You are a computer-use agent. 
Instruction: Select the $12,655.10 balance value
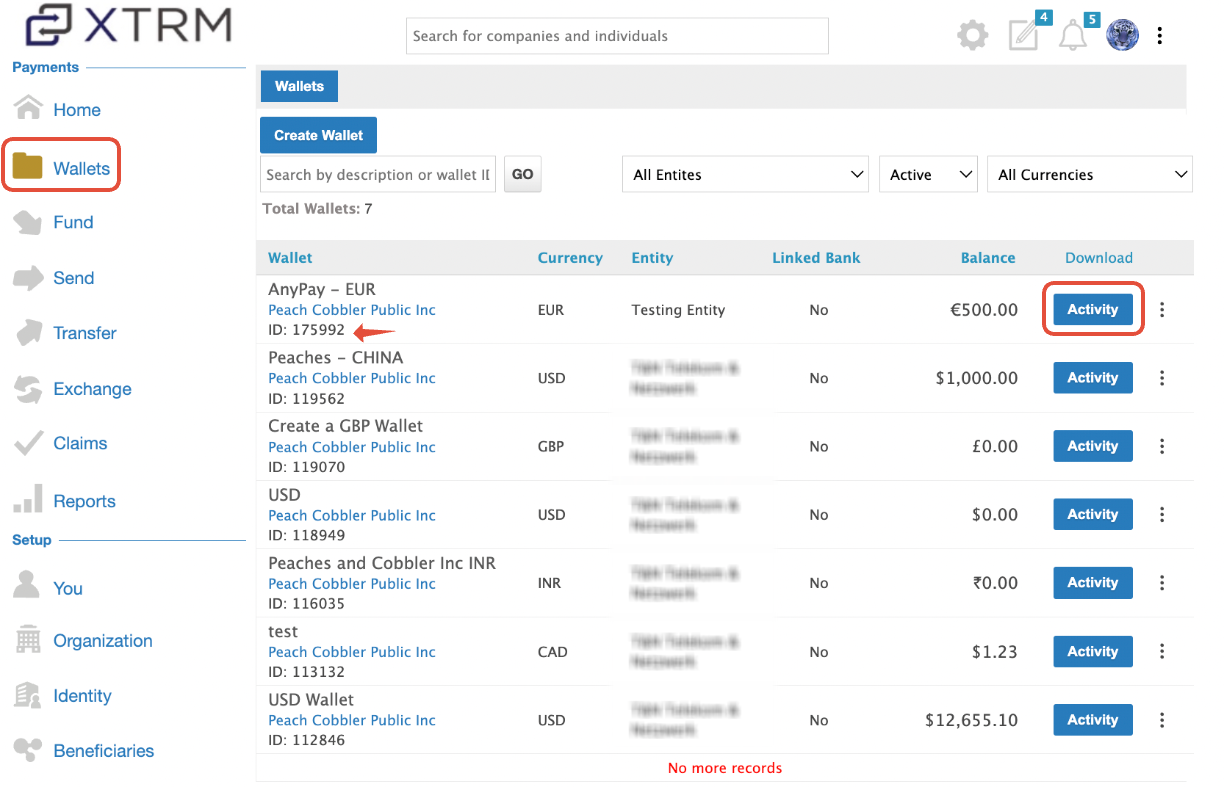point(972,720)
